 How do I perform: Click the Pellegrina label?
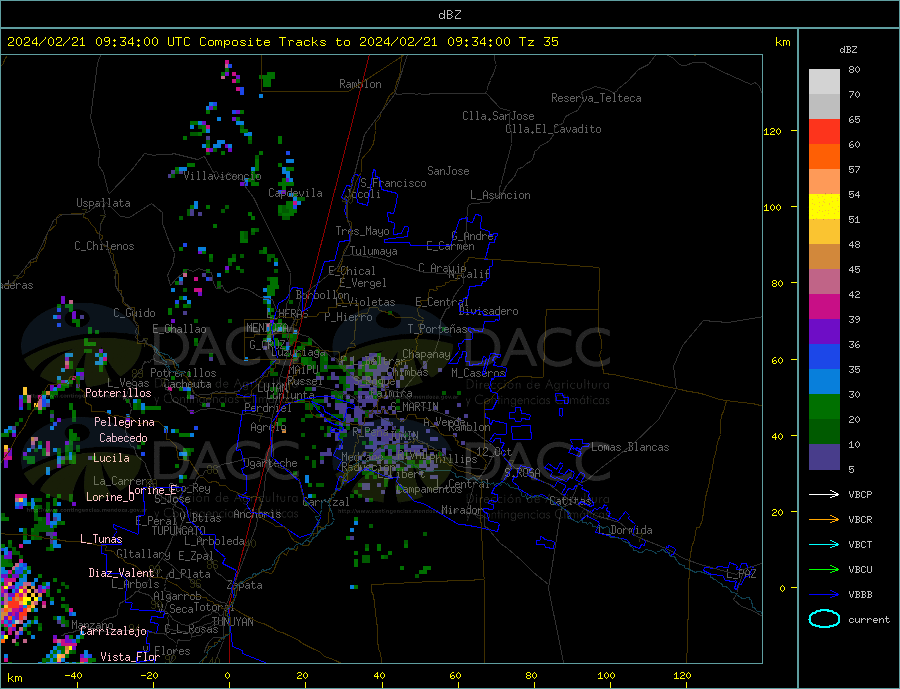pyautogui.click(x=125, y=423)
